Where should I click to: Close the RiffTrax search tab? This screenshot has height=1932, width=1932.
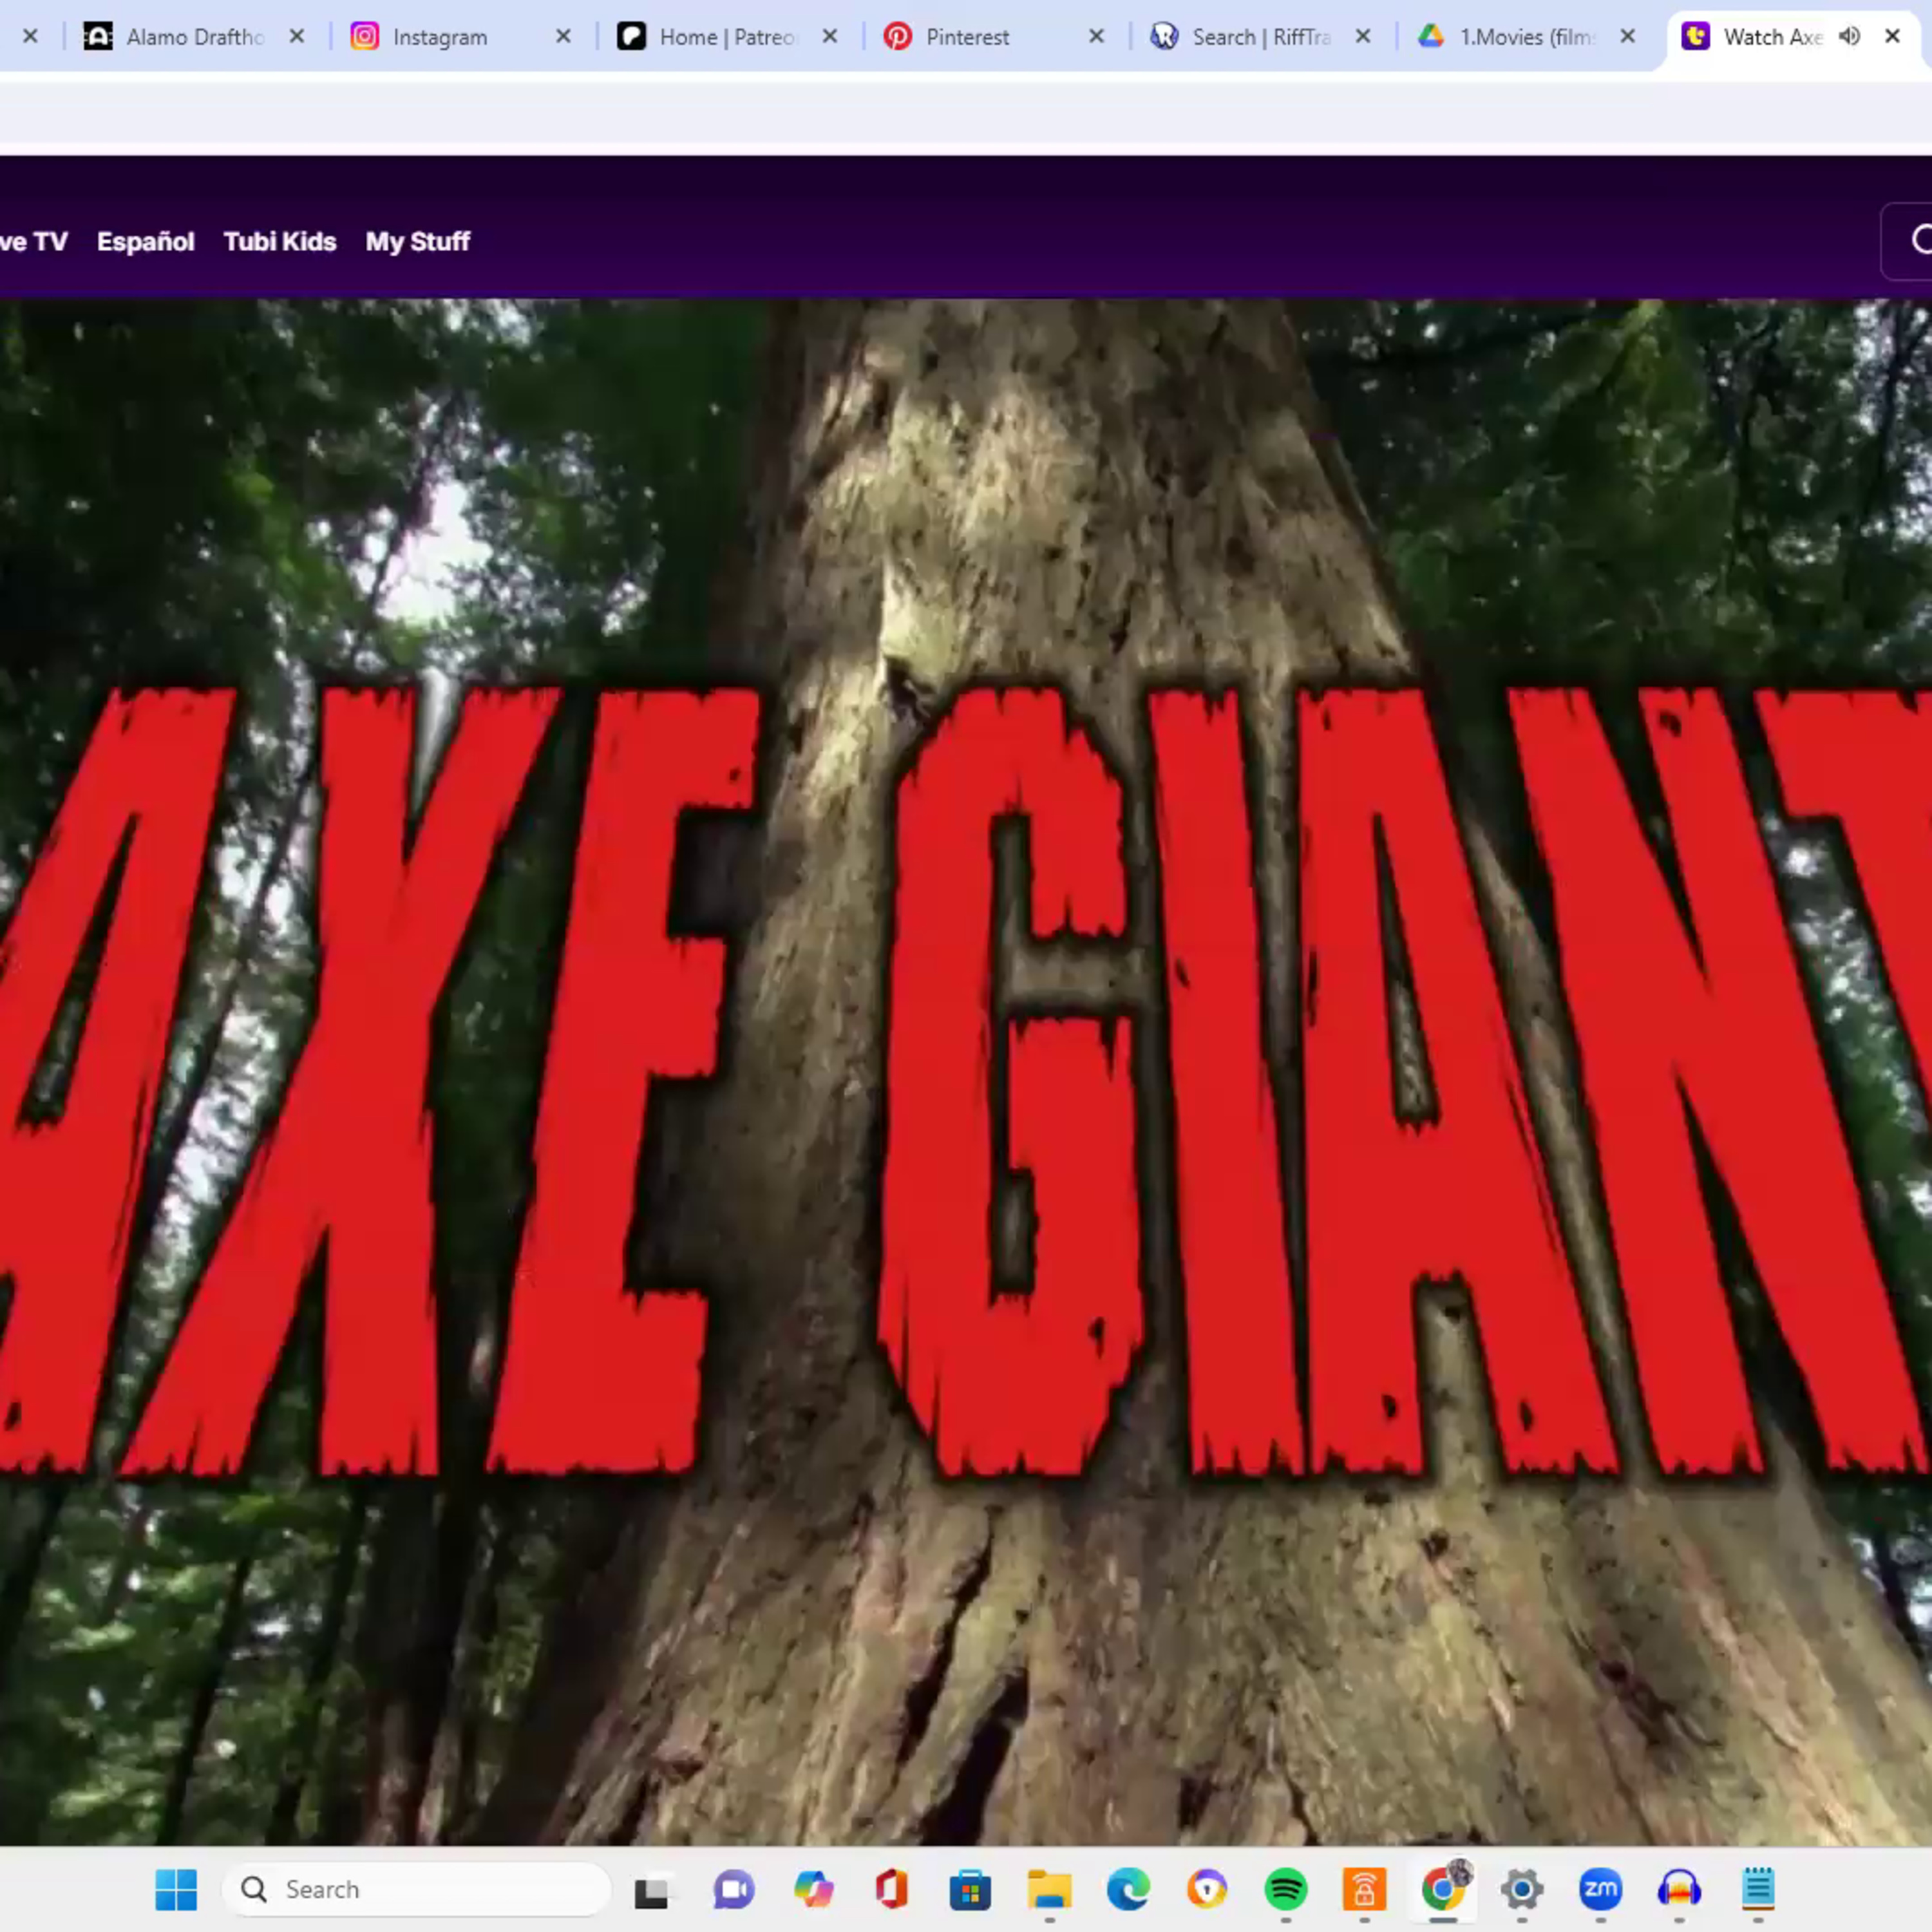coord(1362,37)
